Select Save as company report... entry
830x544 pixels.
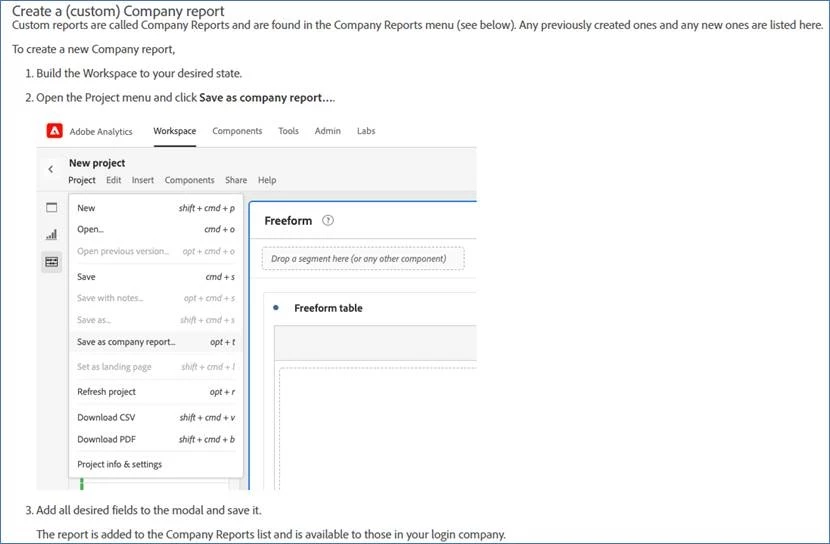(x=156, y=342)
